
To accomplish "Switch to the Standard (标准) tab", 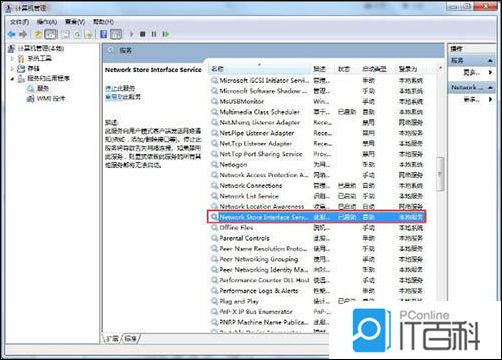I will (x=131, y=339).
